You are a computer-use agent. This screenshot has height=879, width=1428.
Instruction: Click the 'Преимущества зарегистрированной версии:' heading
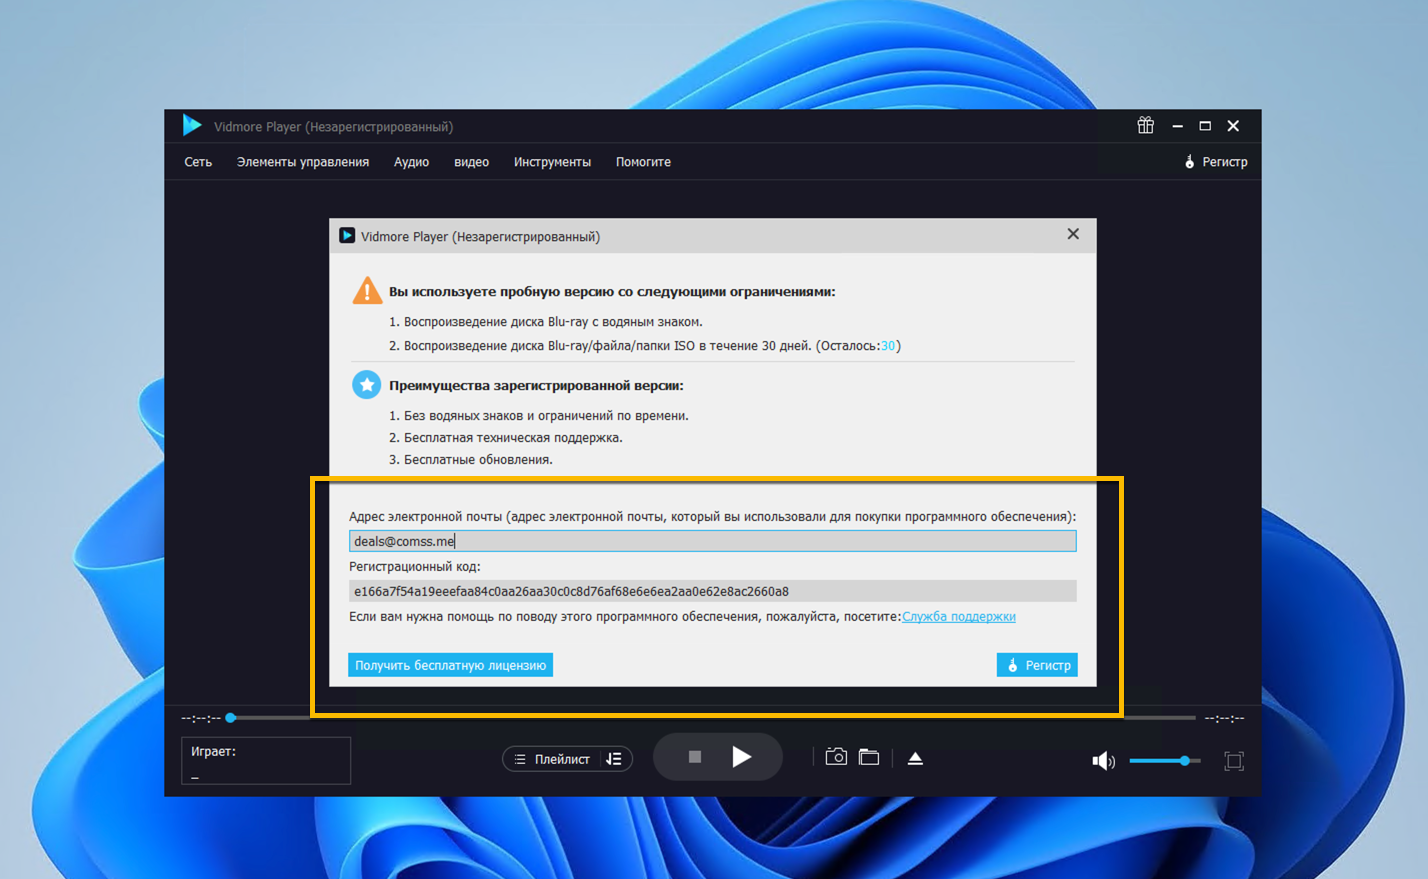pyautogui.click(x=536, y=386)
